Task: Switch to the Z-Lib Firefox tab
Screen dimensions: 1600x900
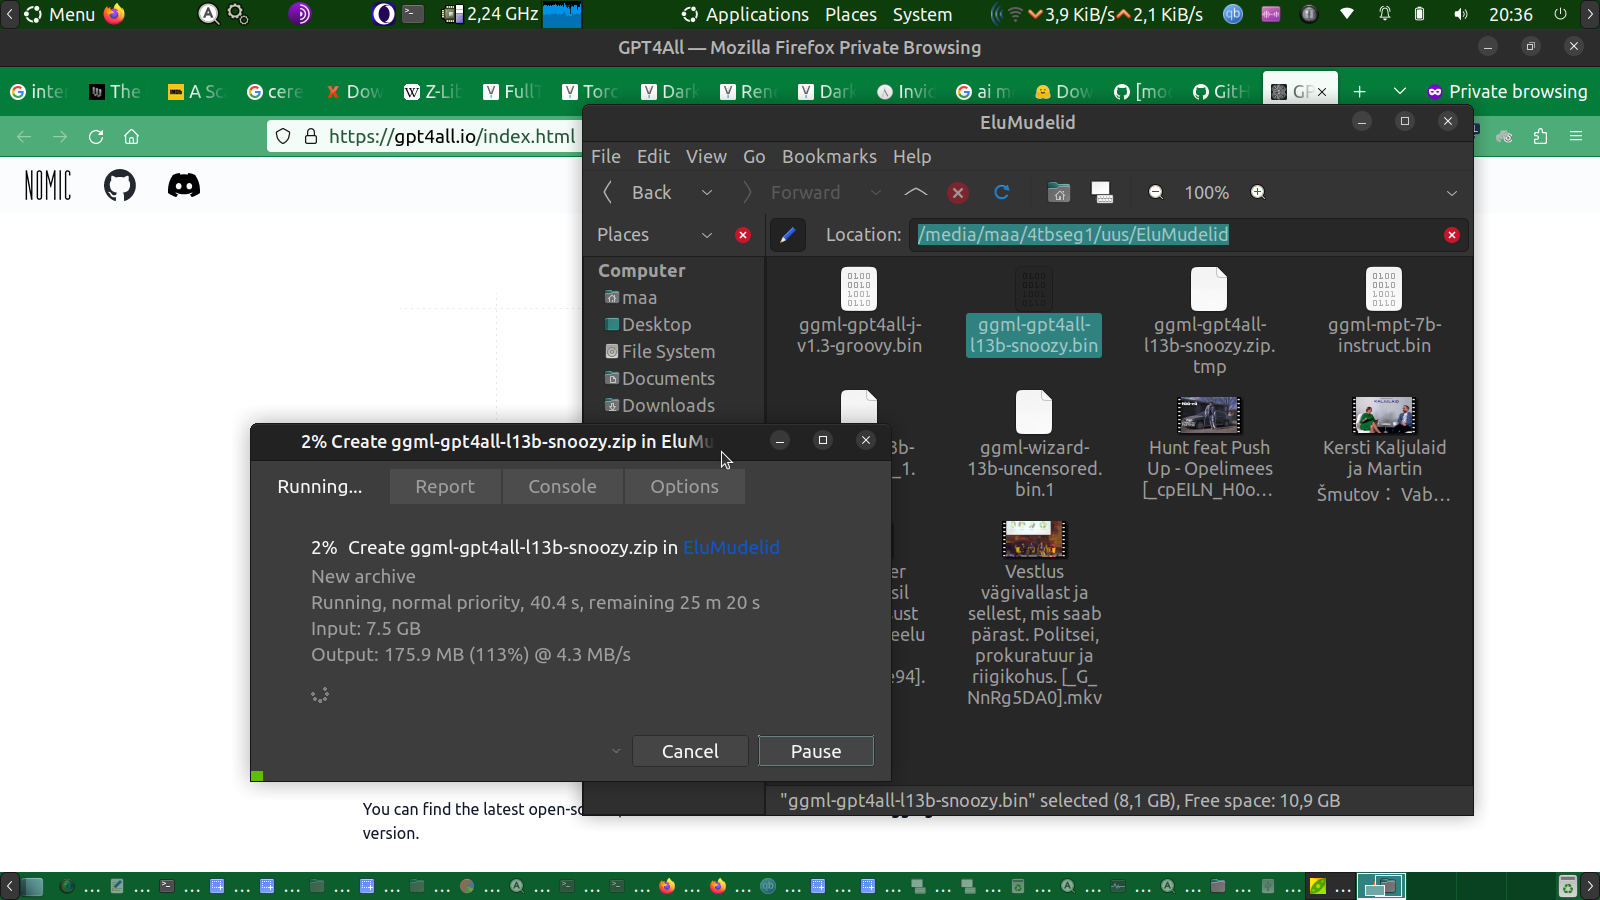Action: pos(432,91)
